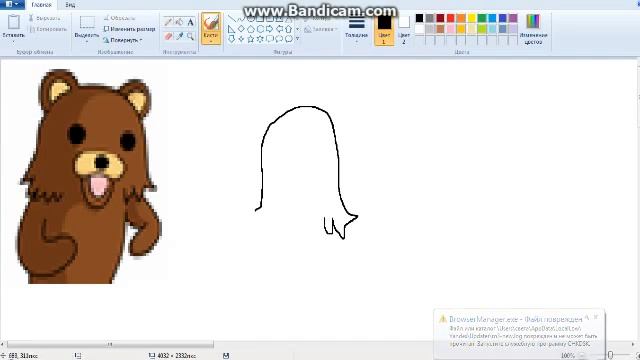The height and width of the screenshot is (360, 640).
Task: Switch to the Главная ribbon tab
Action: 41,5
